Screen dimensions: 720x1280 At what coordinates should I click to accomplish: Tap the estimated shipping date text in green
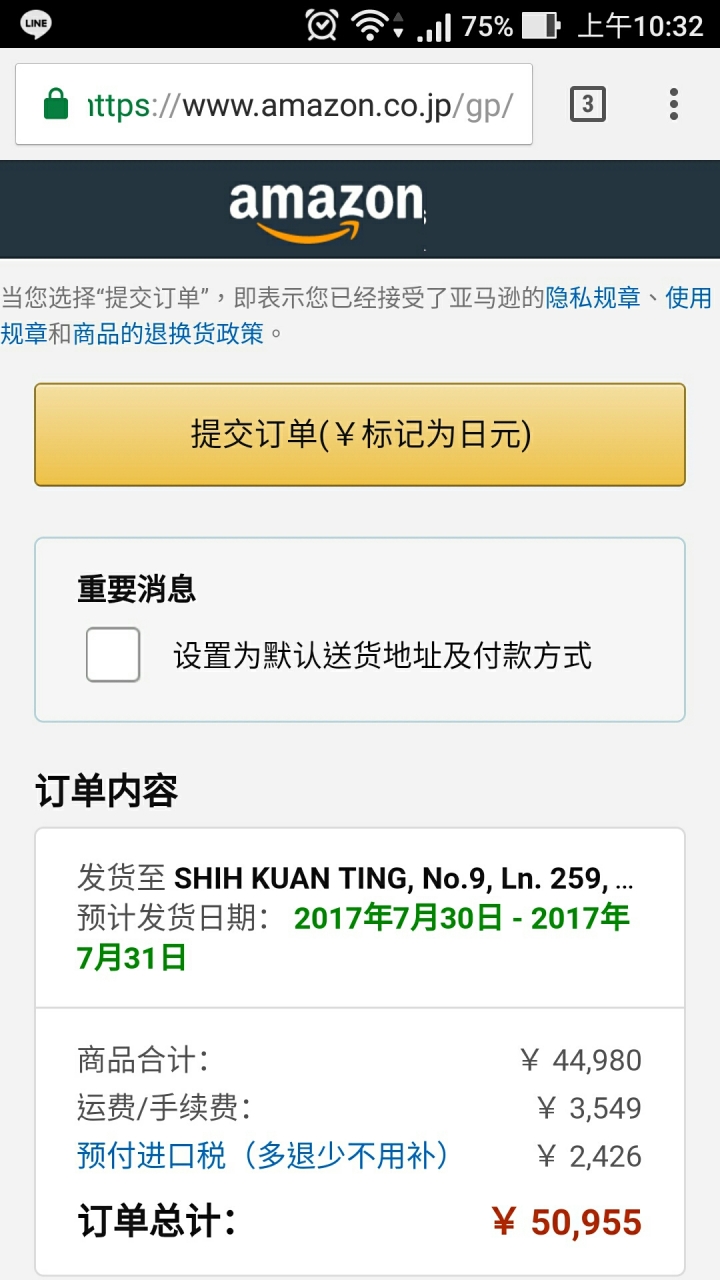click(x=353, y=937)
